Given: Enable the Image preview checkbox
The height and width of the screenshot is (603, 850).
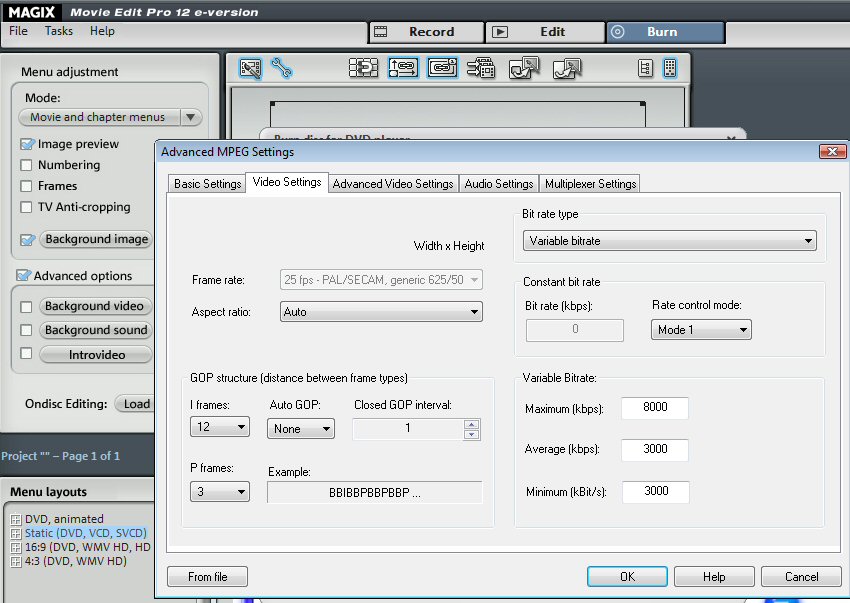Looking at the screenshot, I should point(26,144).
